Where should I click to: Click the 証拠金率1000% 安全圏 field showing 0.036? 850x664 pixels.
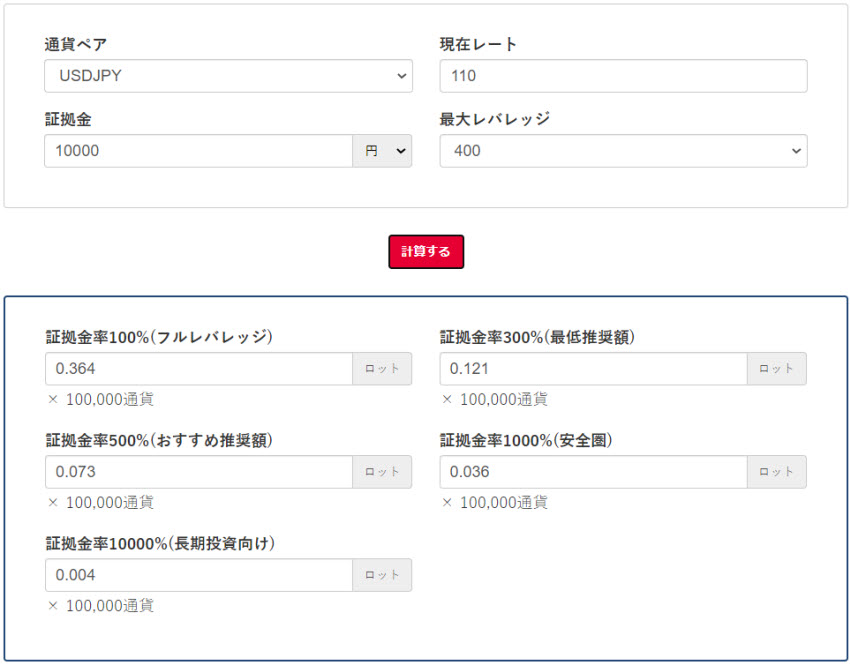593,472
